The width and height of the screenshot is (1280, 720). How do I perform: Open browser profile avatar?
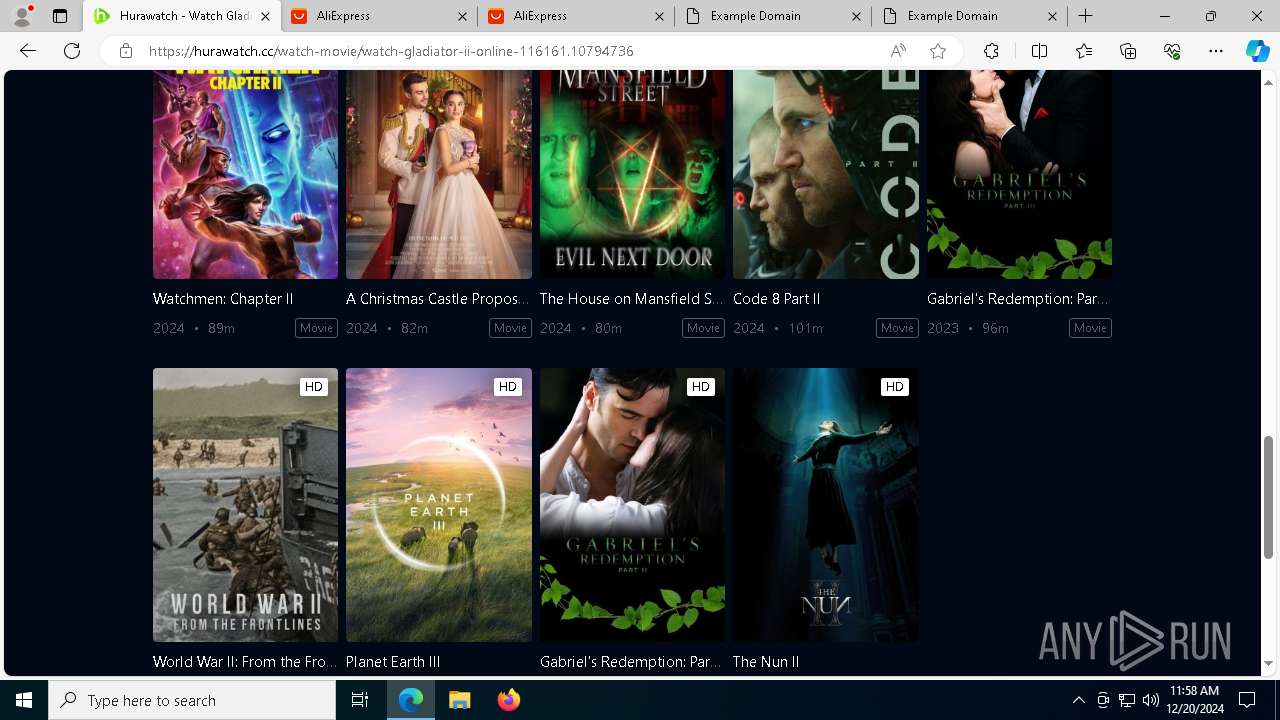point(22,16)
